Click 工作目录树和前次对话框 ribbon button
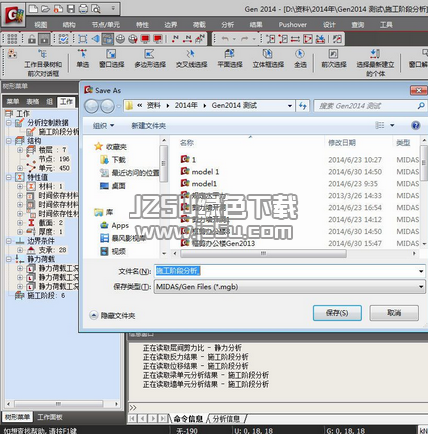Screen dimensions: 428x434 tap(43, 63)
